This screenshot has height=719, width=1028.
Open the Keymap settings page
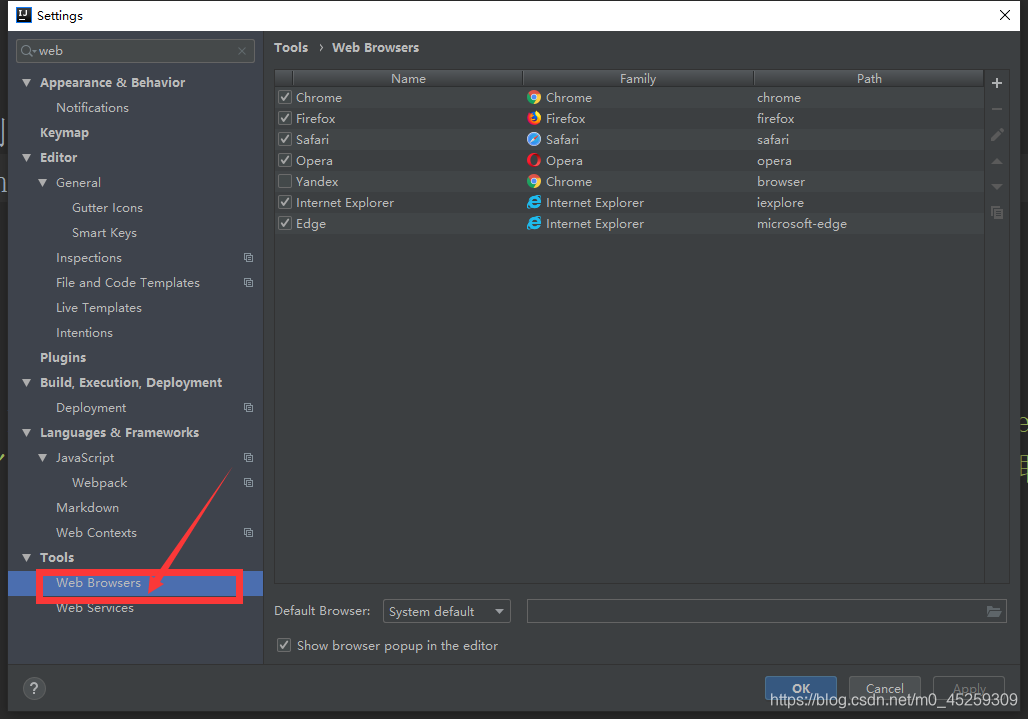[x=64, y=132]
